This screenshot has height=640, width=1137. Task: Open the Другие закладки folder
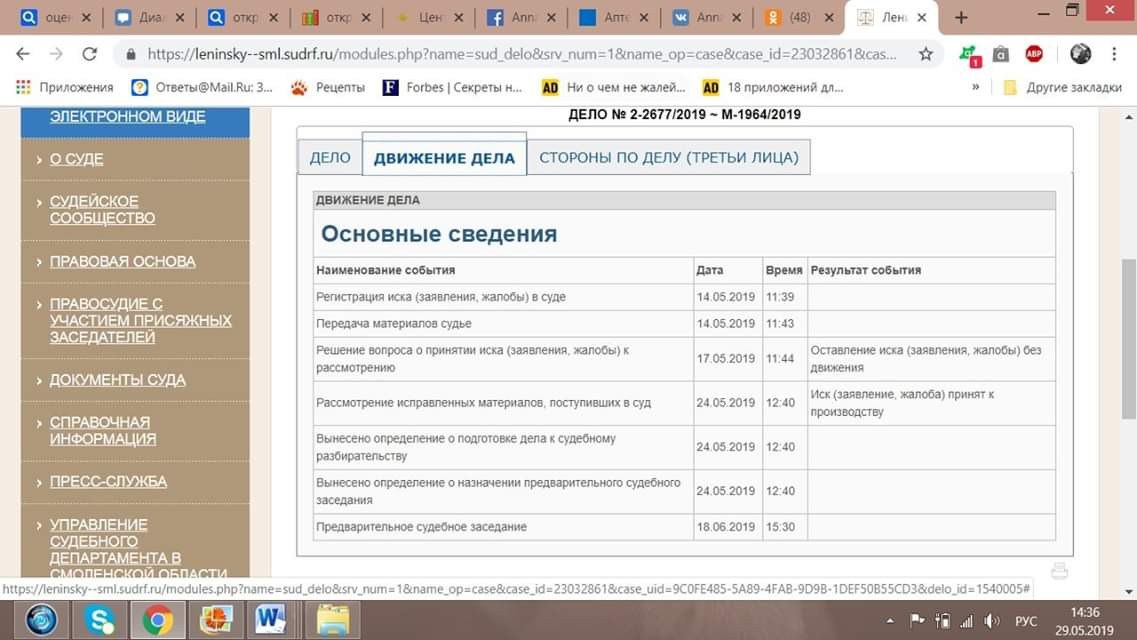tap(1062, 87)
